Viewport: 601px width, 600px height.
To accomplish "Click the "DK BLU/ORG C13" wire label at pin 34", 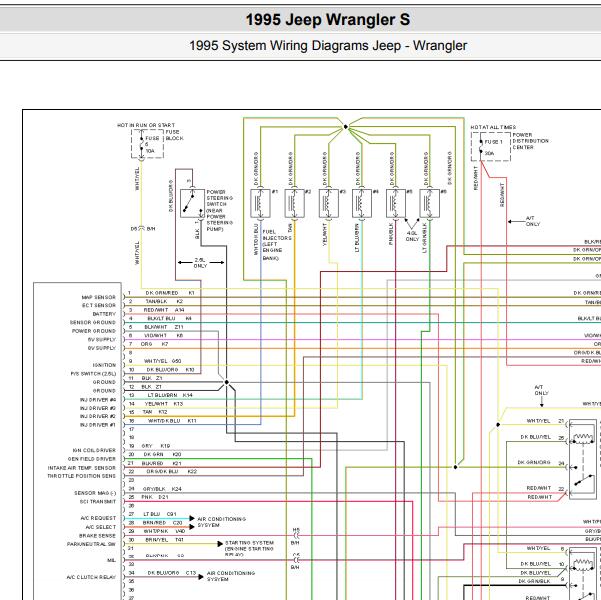I will 172,573.
